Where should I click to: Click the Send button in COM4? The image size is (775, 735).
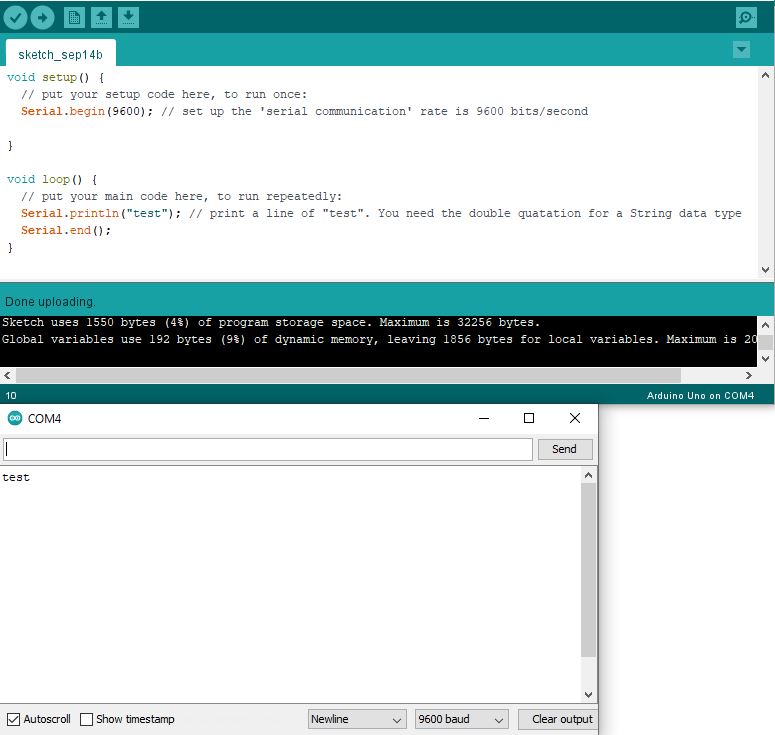(x=564, y=449)
